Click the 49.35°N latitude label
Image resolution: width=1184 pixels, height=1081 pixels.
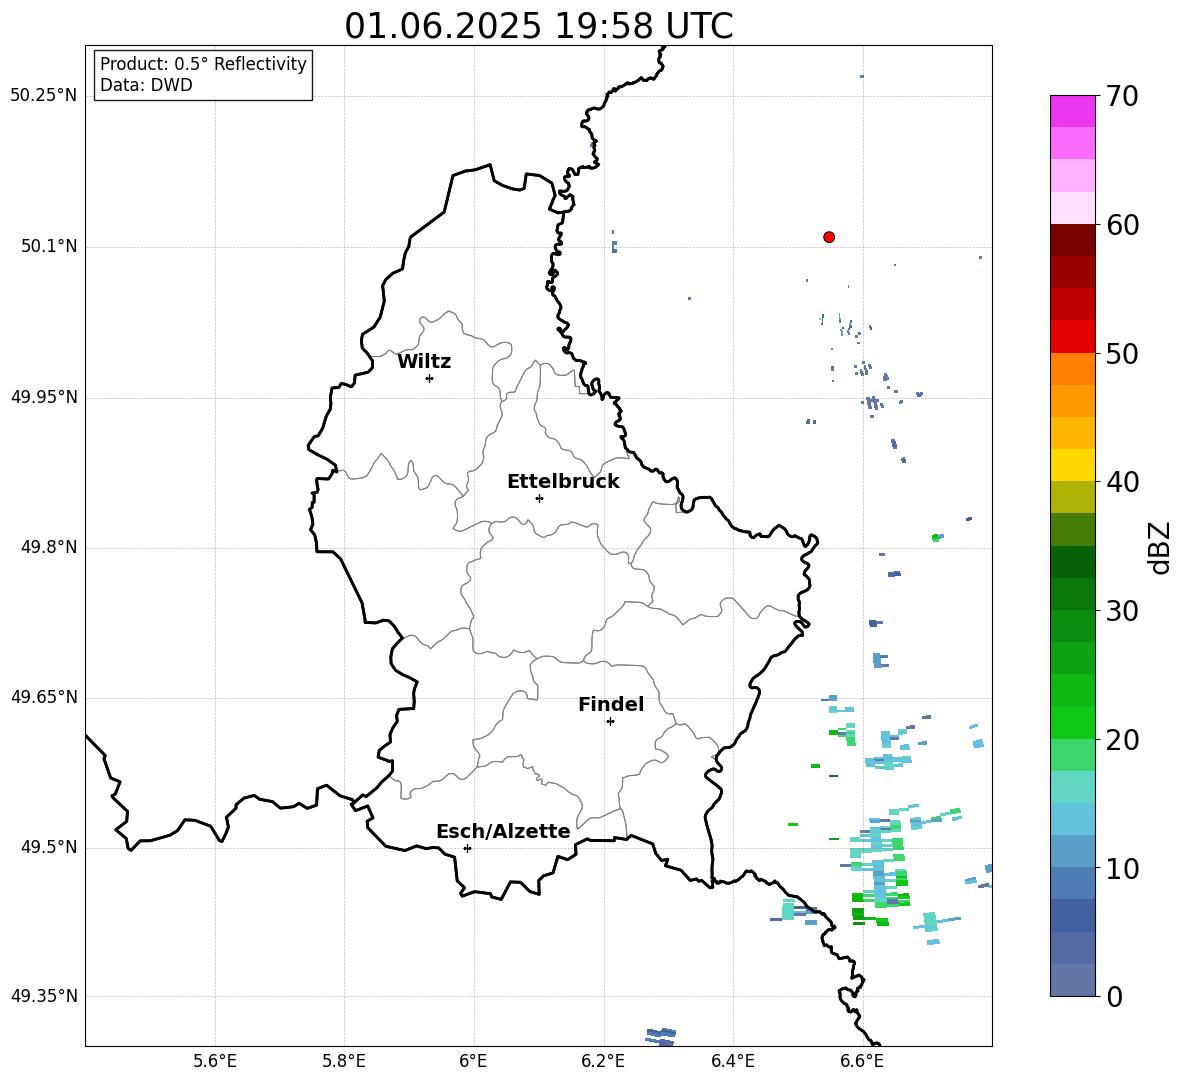click(x=44, y=996)
